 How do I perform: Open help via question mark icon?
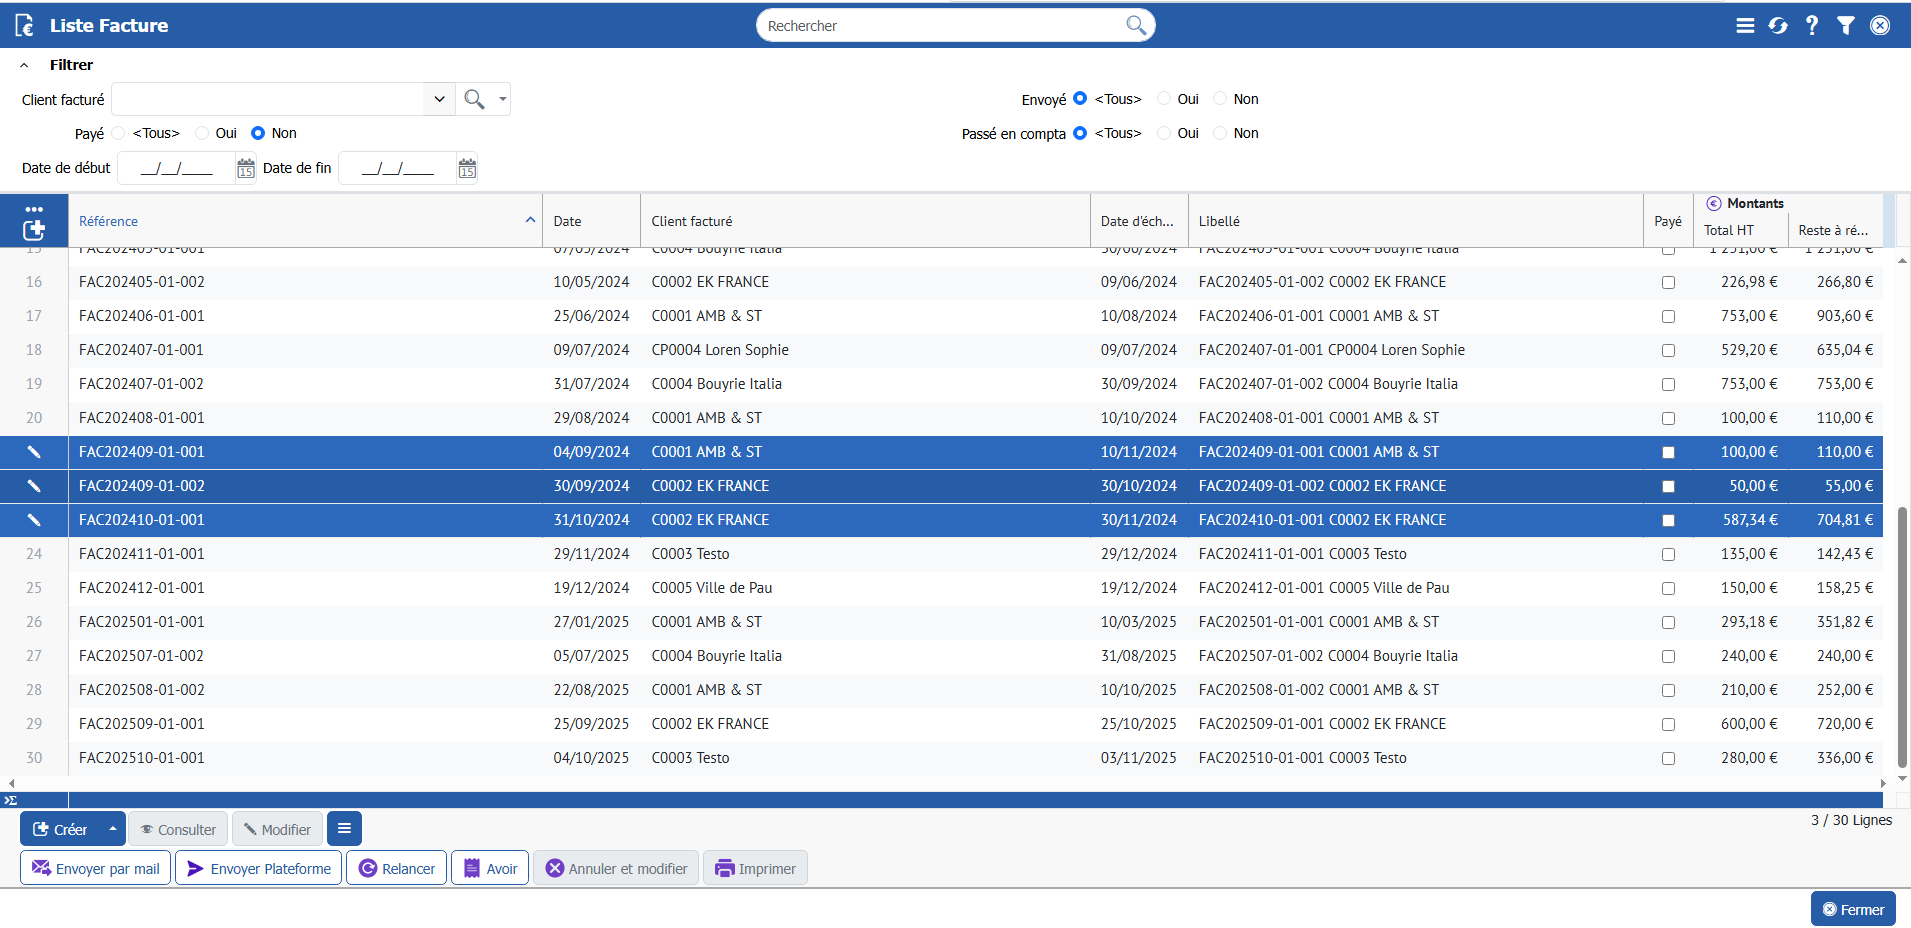click(x=1812, y=26)
